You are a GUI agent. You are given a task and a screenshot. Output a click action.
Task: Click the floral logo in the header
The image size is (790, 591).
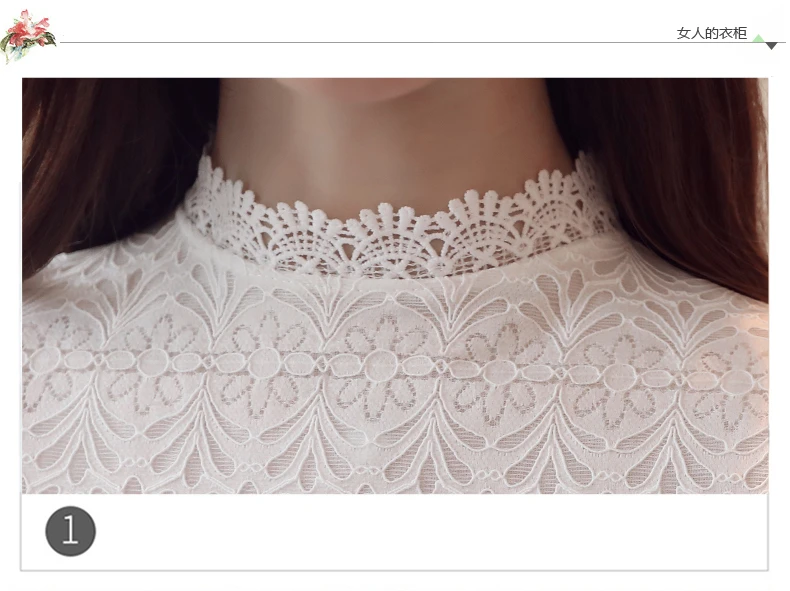28,37
